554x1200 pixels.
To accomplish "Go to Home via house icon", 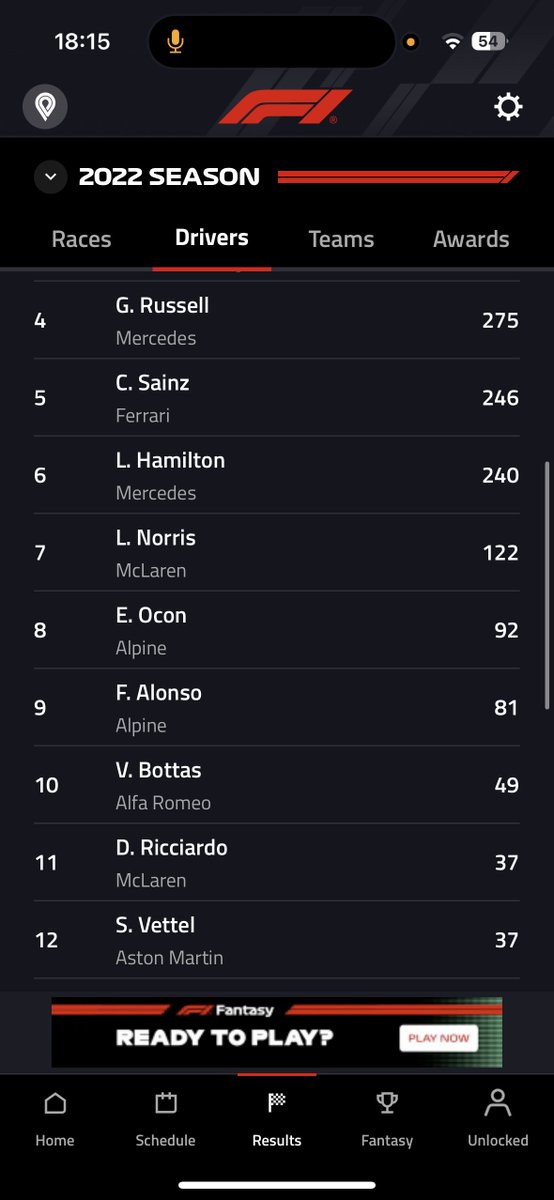I will (x=55, y=1104).
